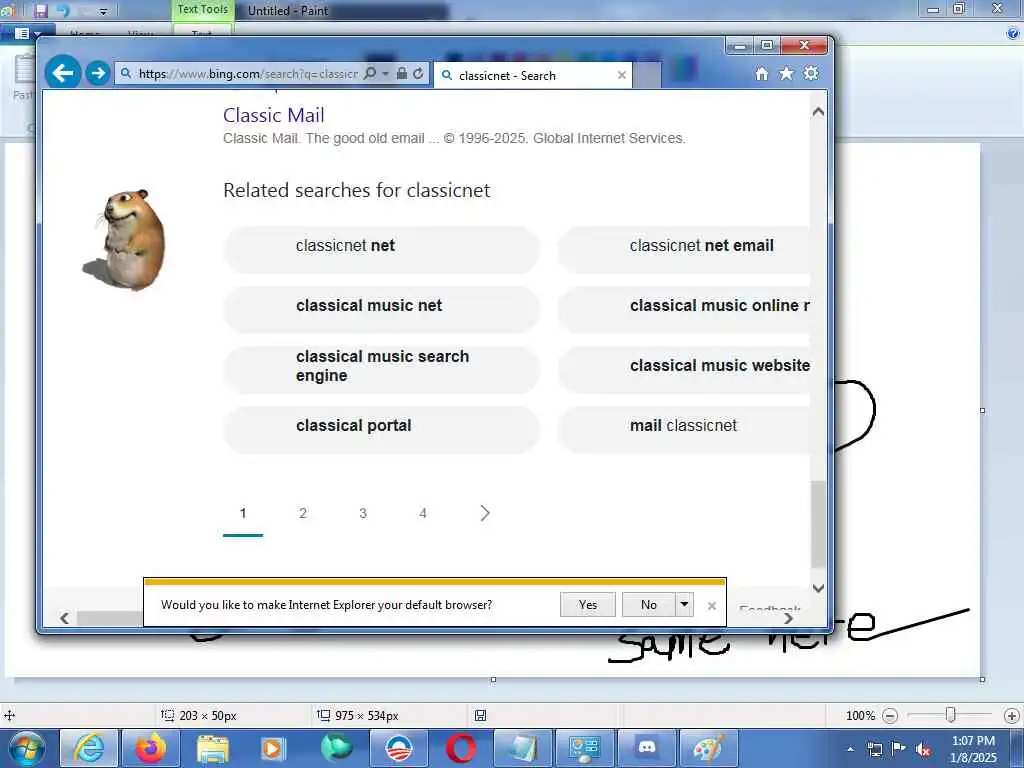
Task: Open Customize Quick Access Toolbar dropdown in Paint
Action: tap(103, 12)
